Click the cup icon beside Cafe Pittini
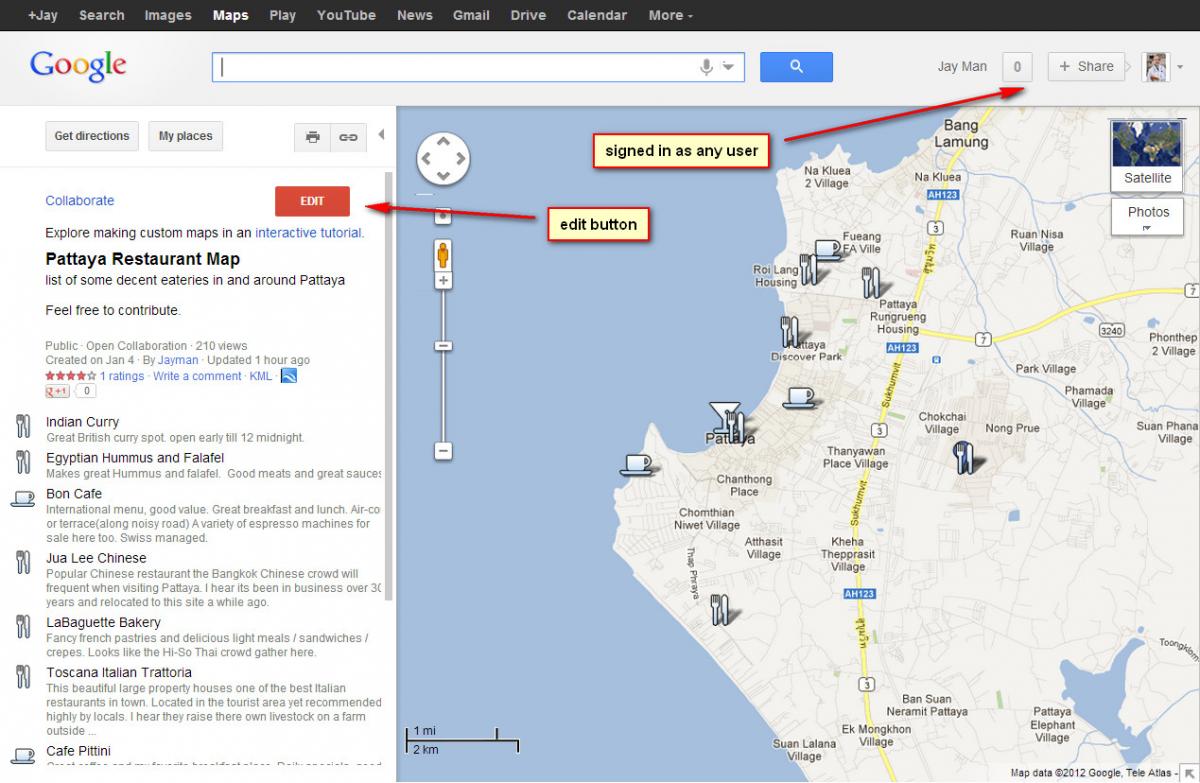1200x783 pixels. [x=22, y=754]
